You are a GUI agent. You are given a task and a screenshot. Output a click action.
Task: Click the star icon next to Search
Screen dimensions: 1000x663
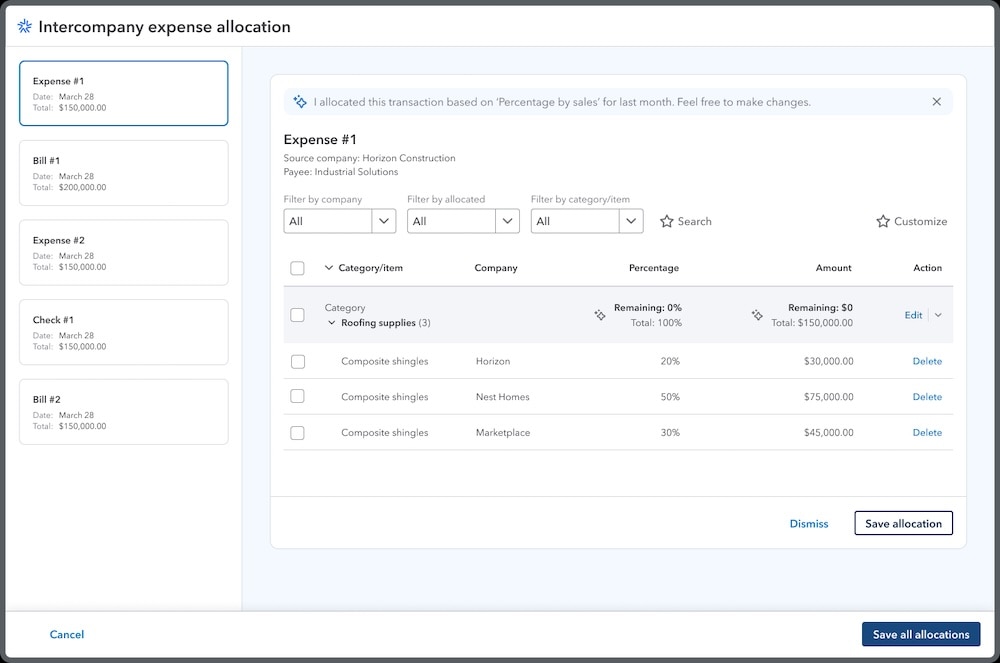tap(666, 221)
